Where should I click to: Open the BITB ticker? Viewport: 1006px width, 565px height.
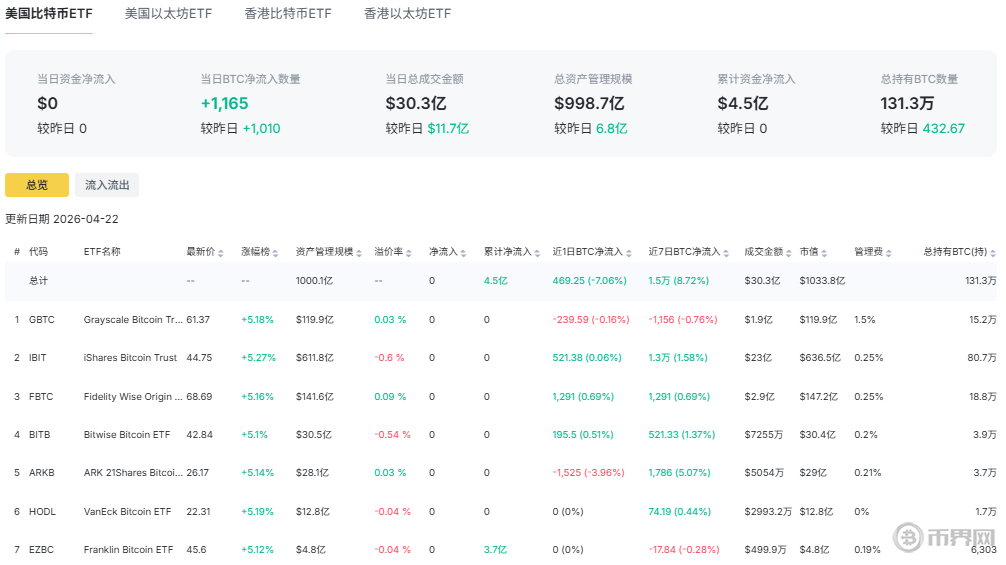point(39,434)
